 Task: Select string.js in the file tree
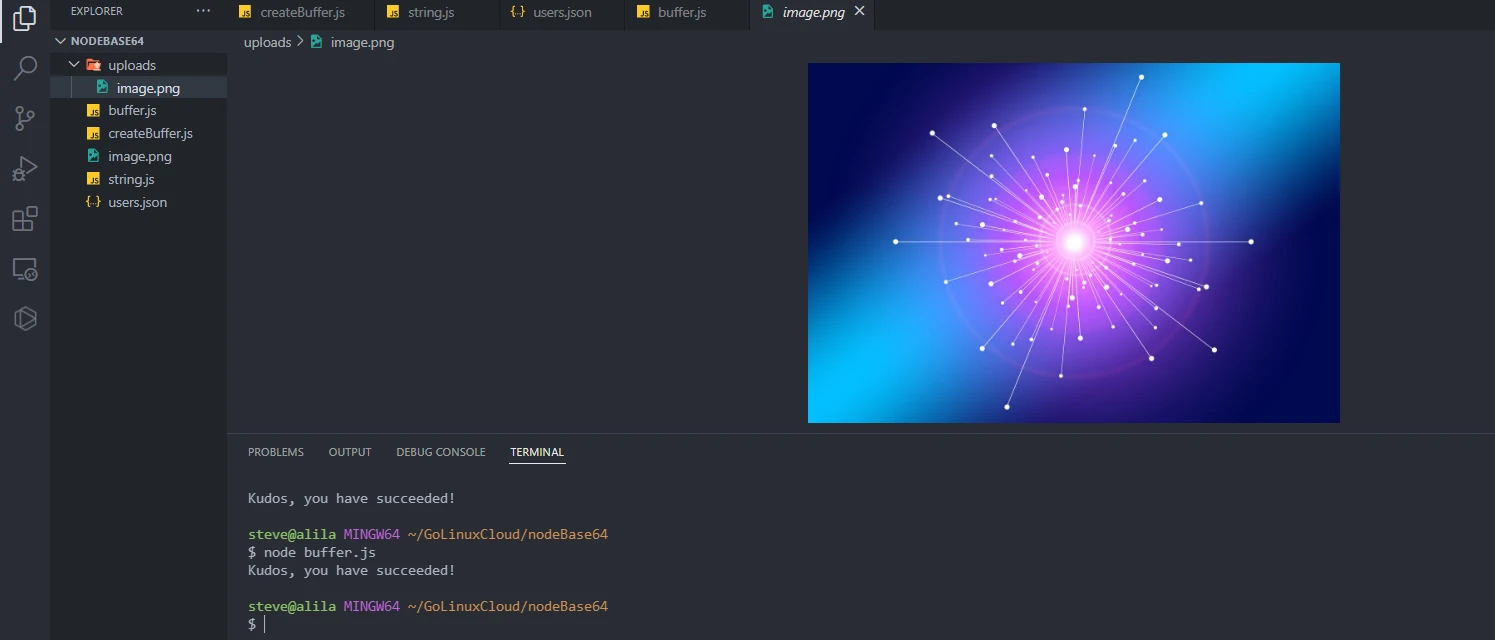pyautogui.click(x=132, y=179)
